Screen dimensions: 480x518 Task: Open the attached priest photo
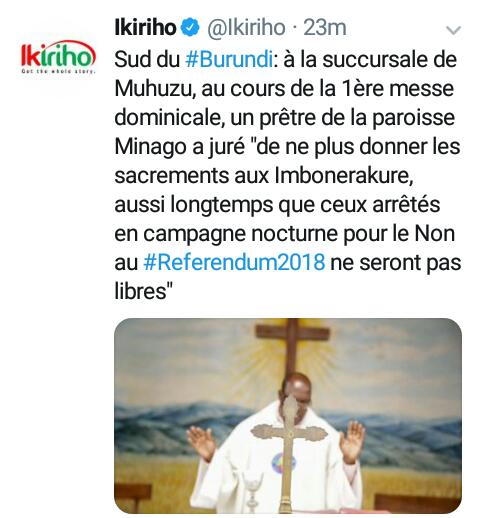coord(288,415)
